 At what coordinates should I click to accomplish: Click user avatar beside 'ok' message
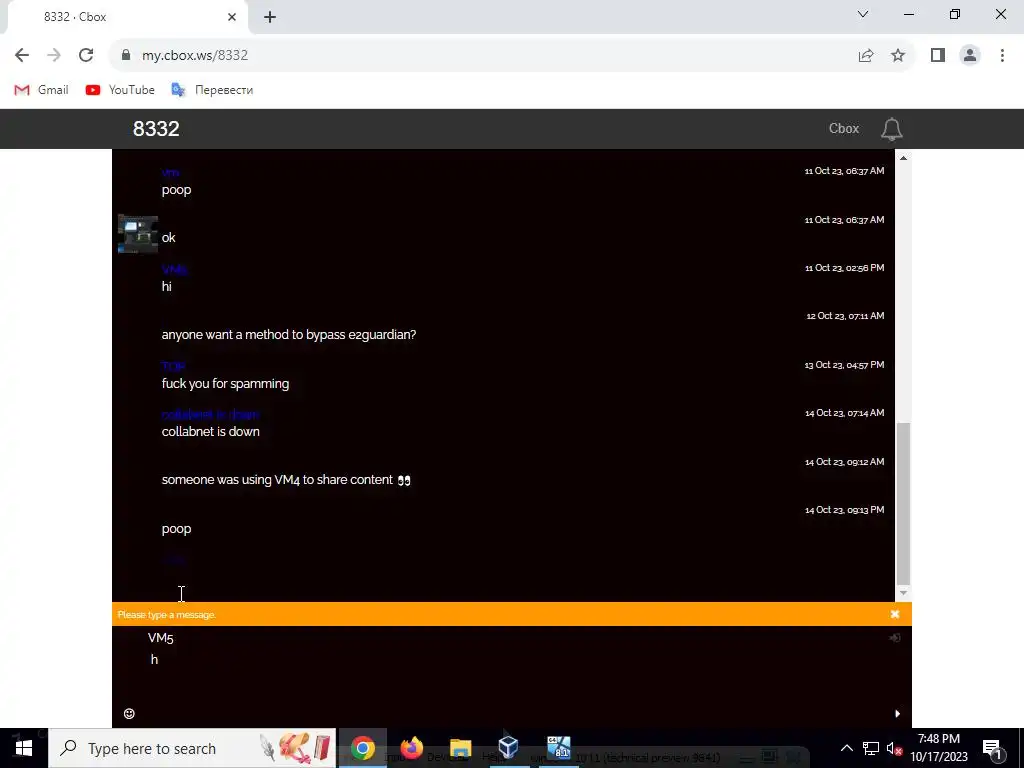click(x=138, y=234)
